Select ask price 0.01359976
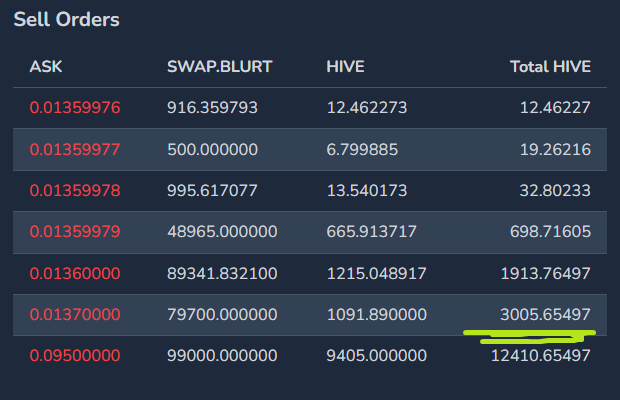Image resolution: width=620 pixels, height=400 pixels. [x=75, y=108]
